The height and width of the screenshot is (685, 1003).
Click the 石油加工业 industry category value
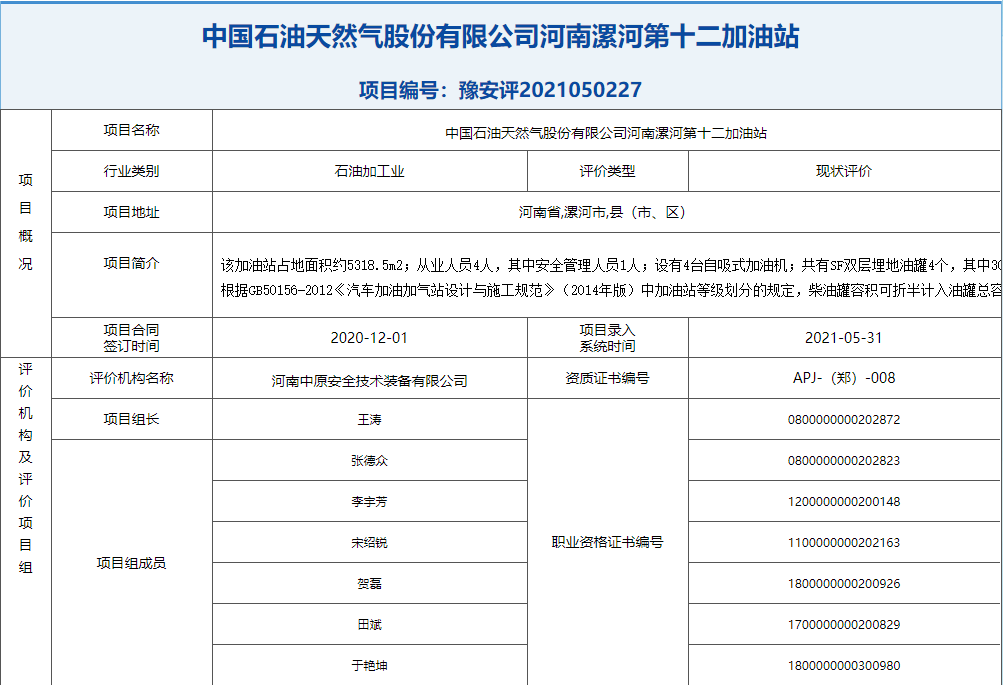[x=369, y=171]
